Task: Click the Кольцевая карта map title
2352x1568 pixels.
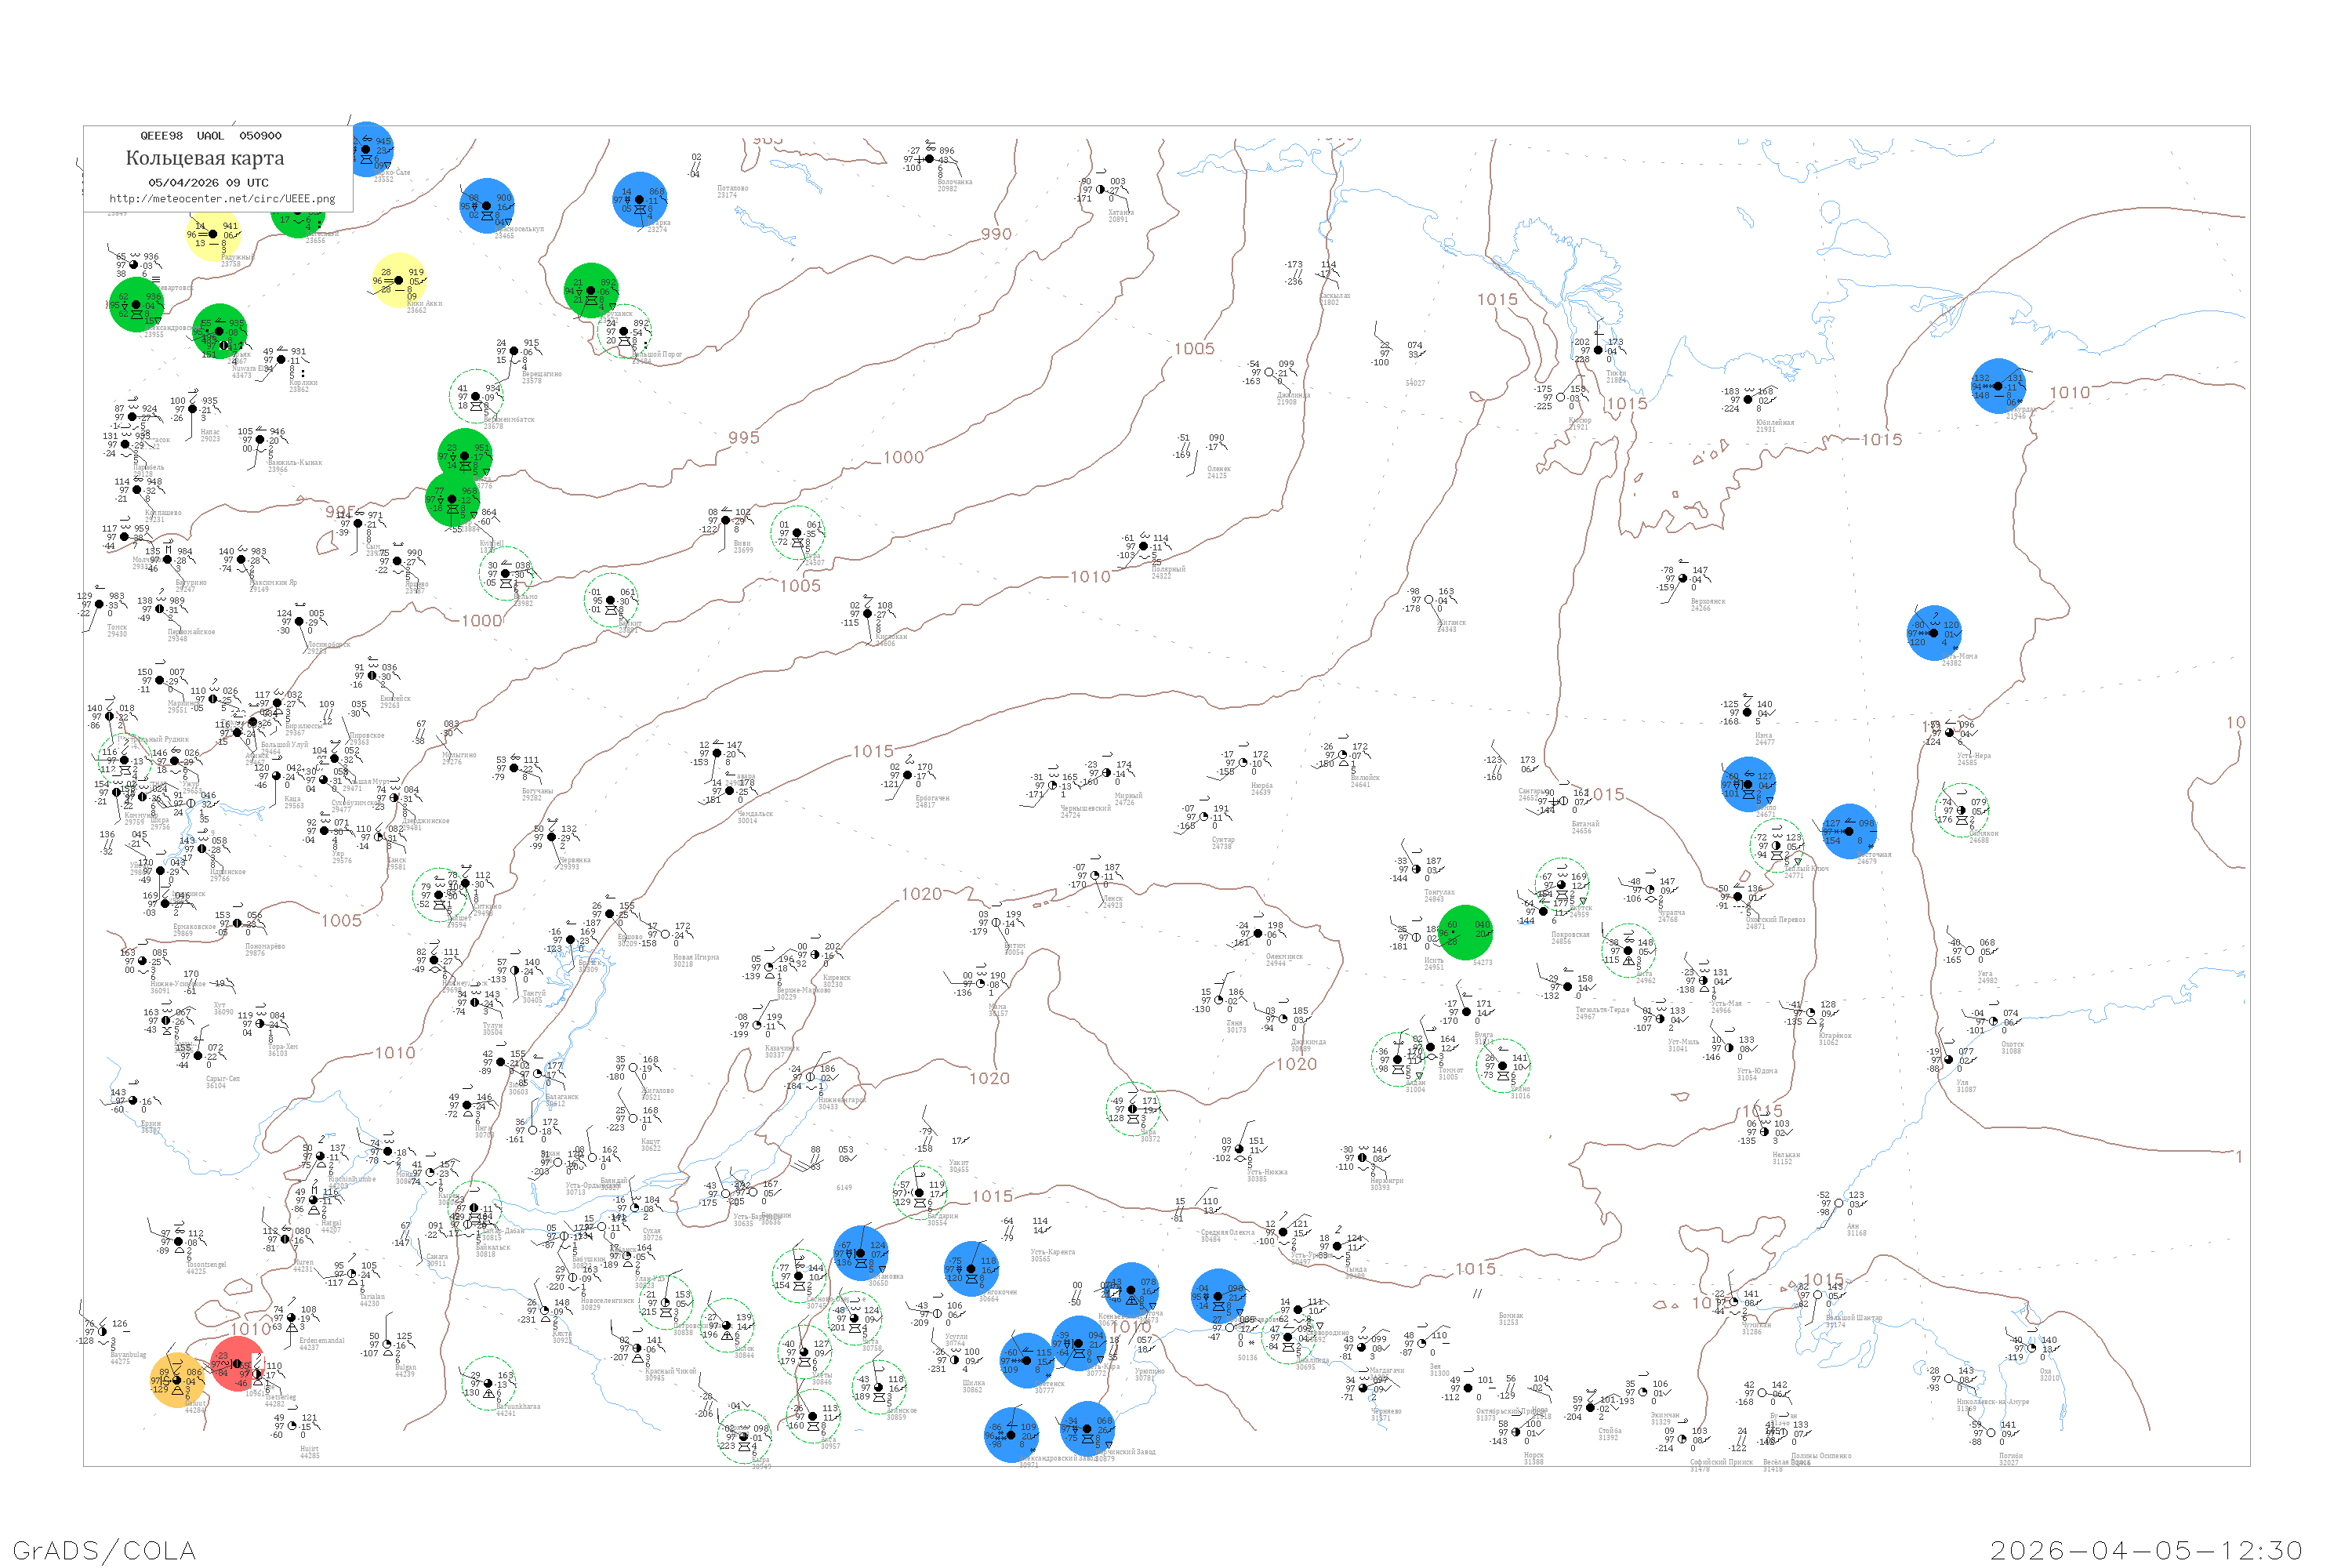Action: pos(205,158)
